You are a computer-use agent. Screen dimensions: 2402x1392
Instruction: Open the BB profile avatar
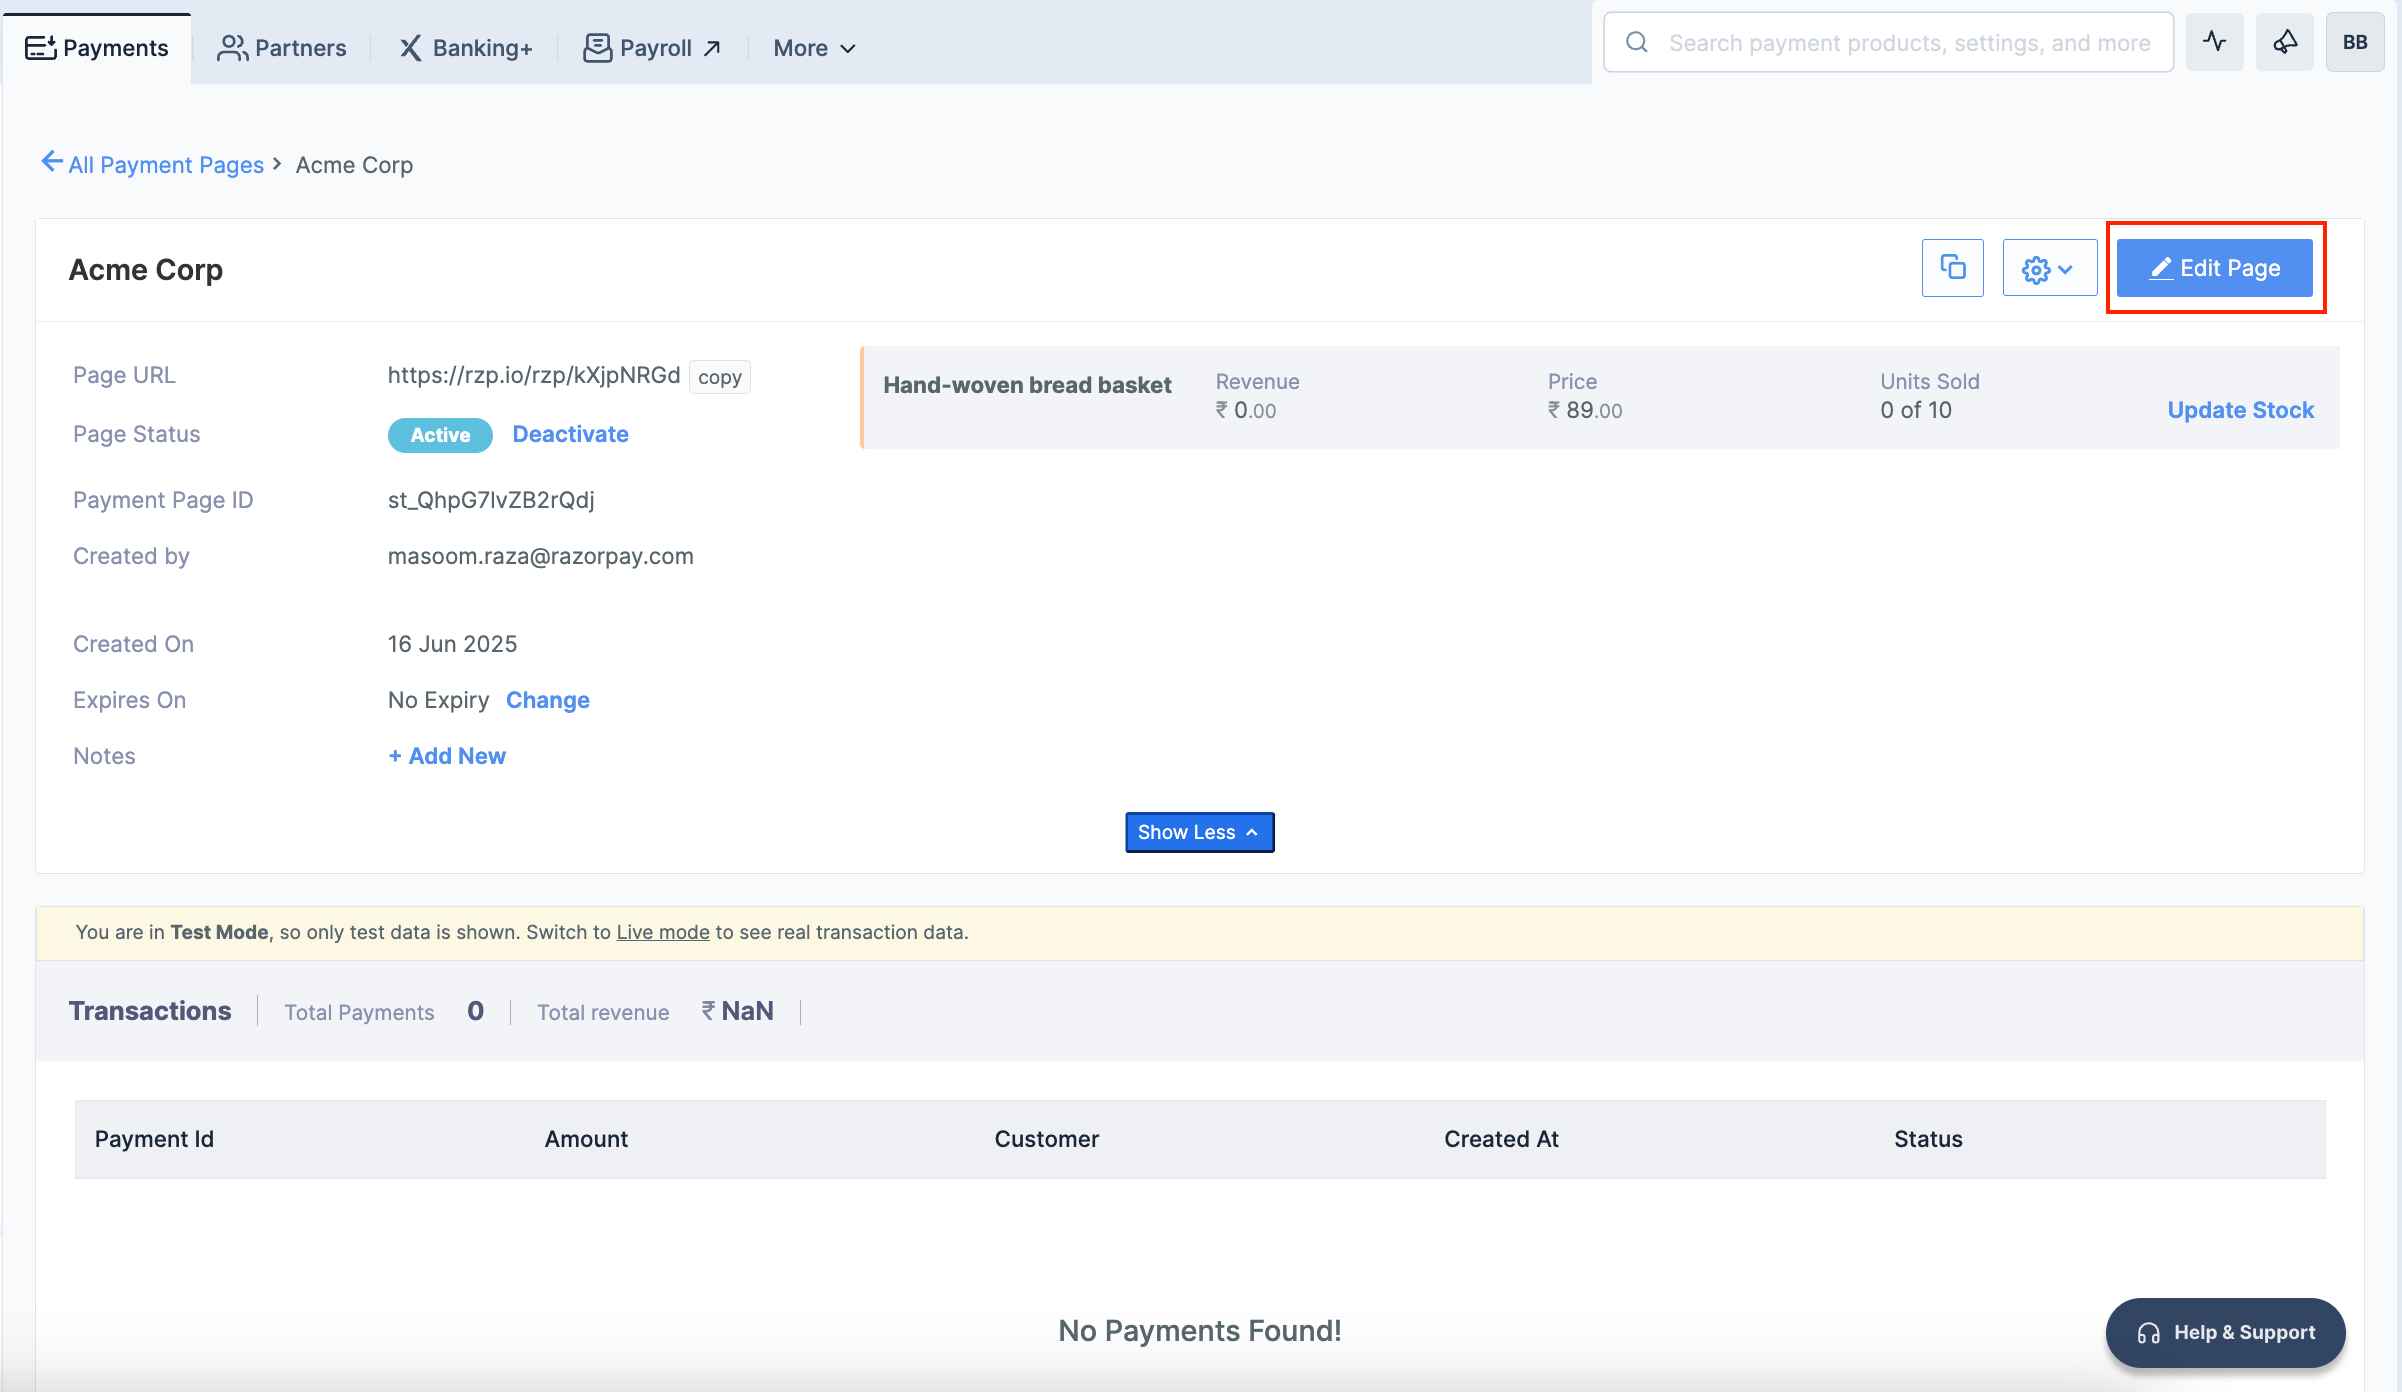[x=2355, y=42]
